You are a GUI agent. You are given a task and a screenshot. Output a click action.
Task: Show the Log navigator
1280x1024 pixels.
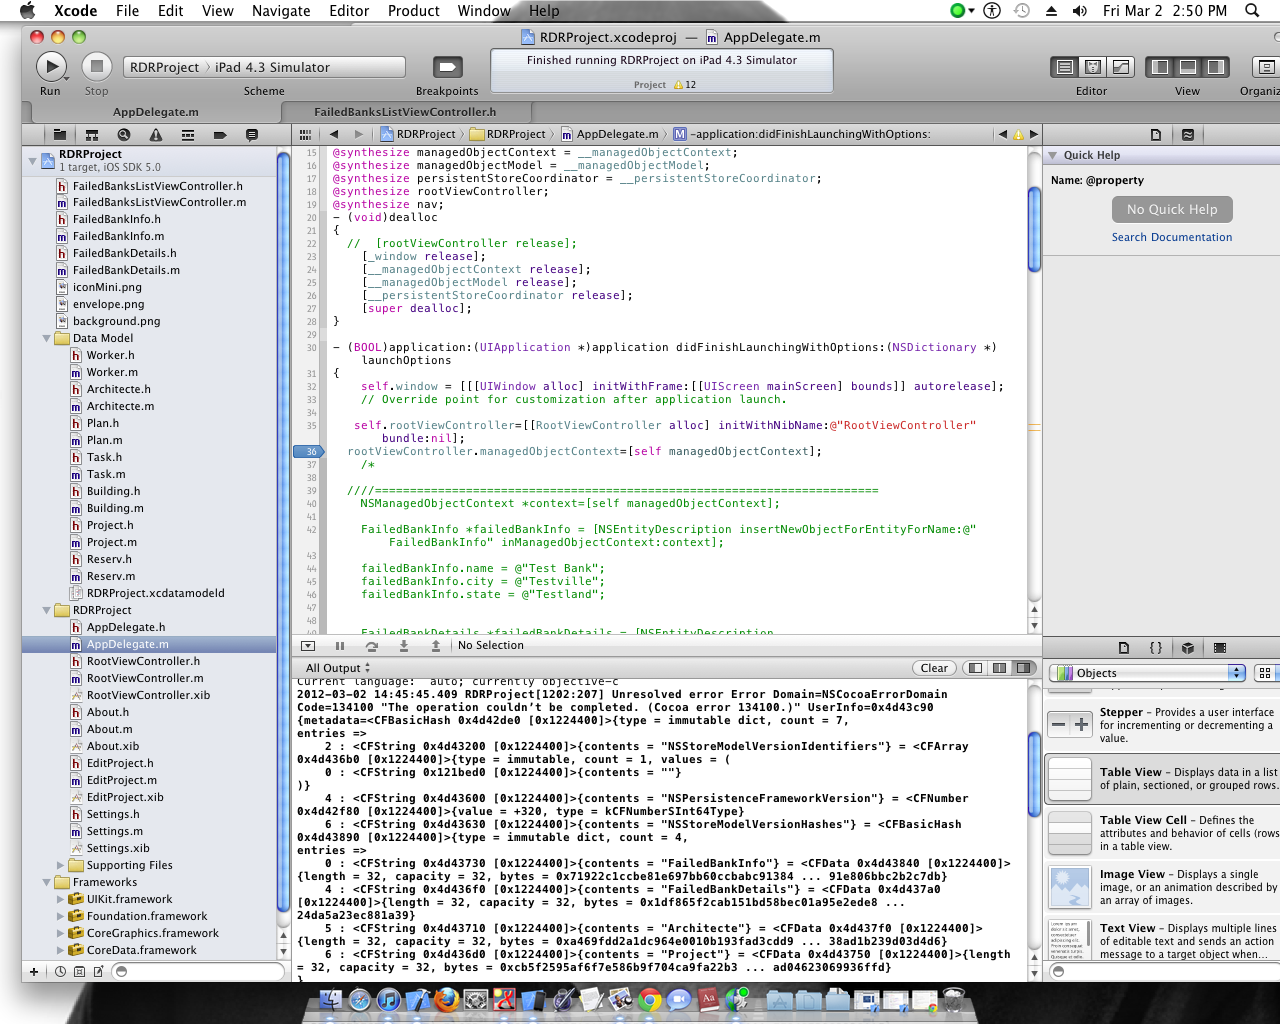click(252, 134)
